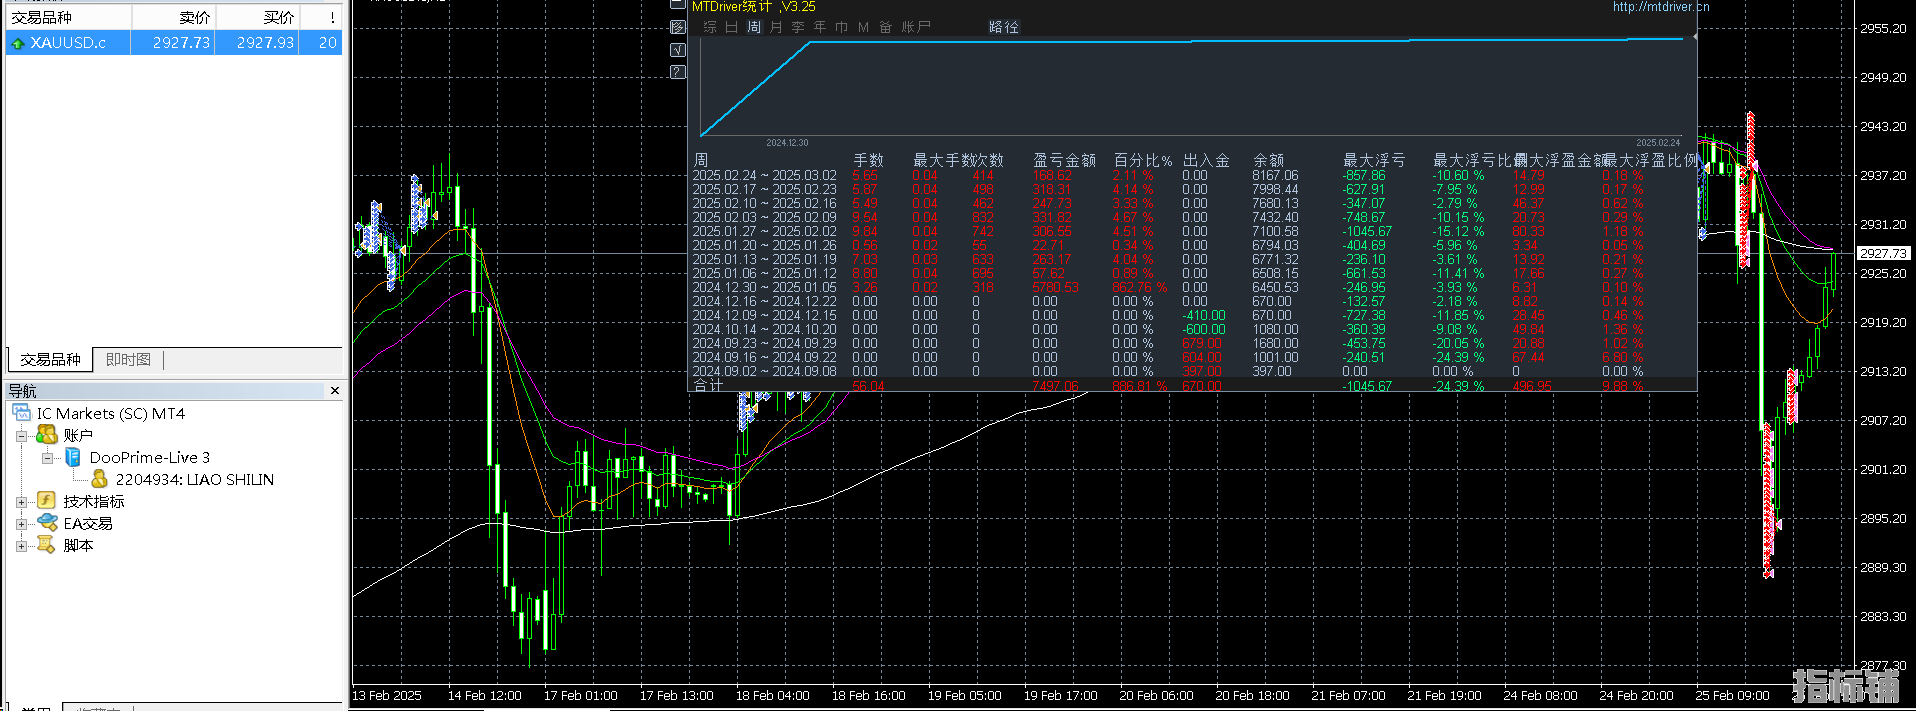The width and height of the screenshot is (1916, 711).
Task: Click the chart icon left of MTDriver tabs
Action: point(678,27)
